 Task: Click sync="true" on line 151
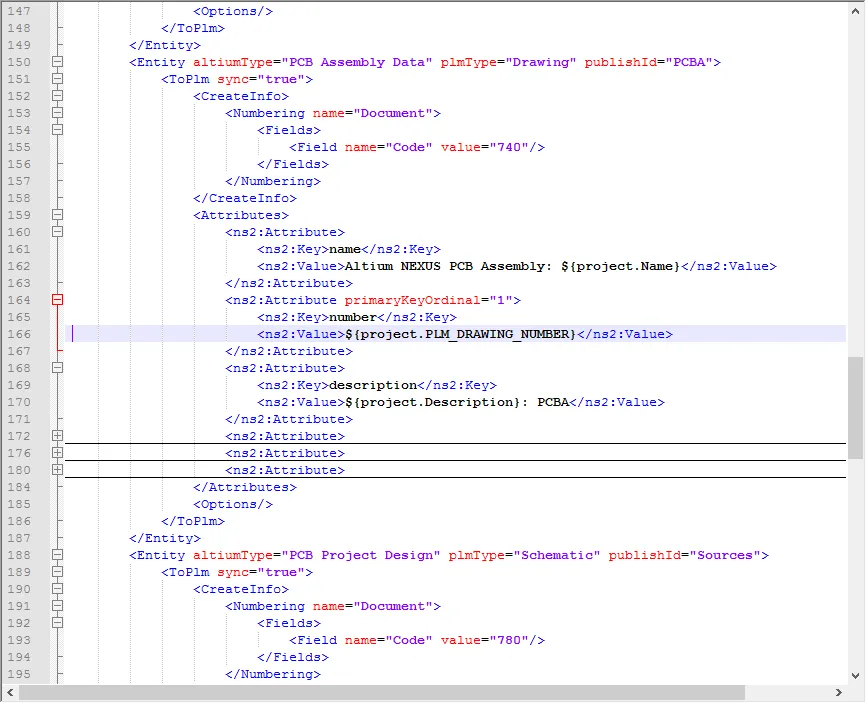click(x=261, y=79)
